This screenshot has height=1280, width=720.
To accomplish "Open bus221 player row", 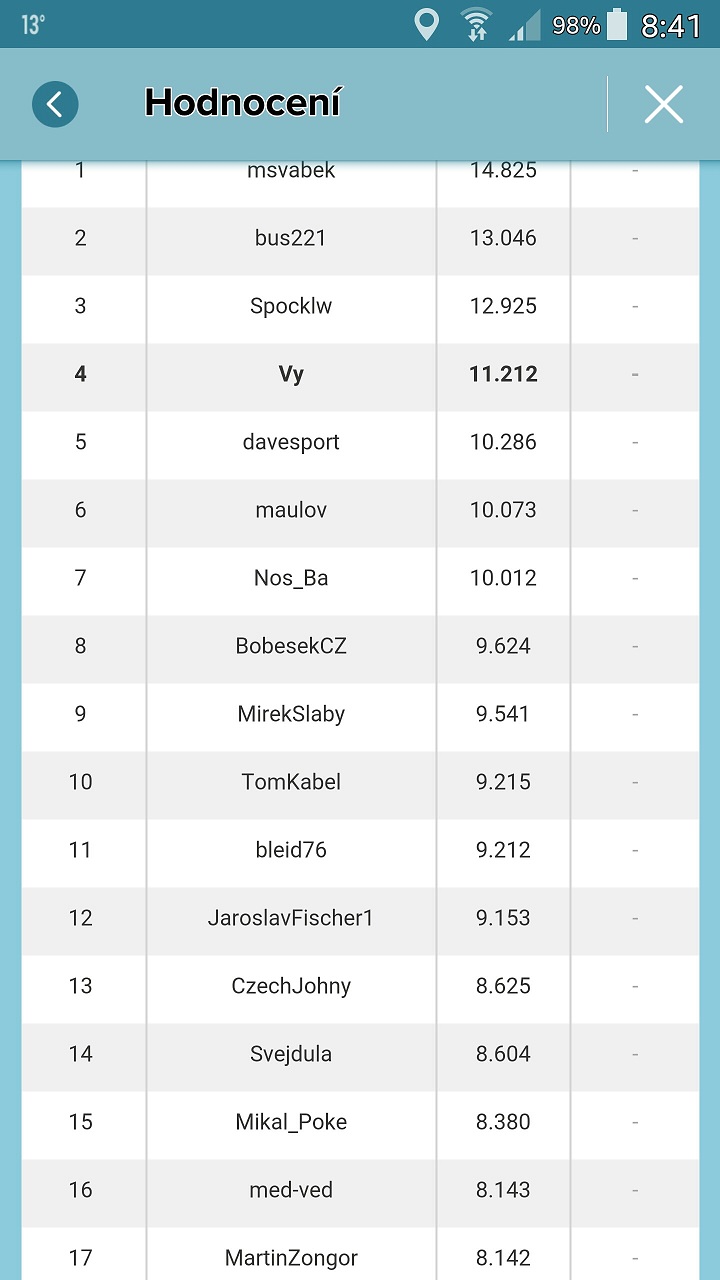I will tap(291, 238).
